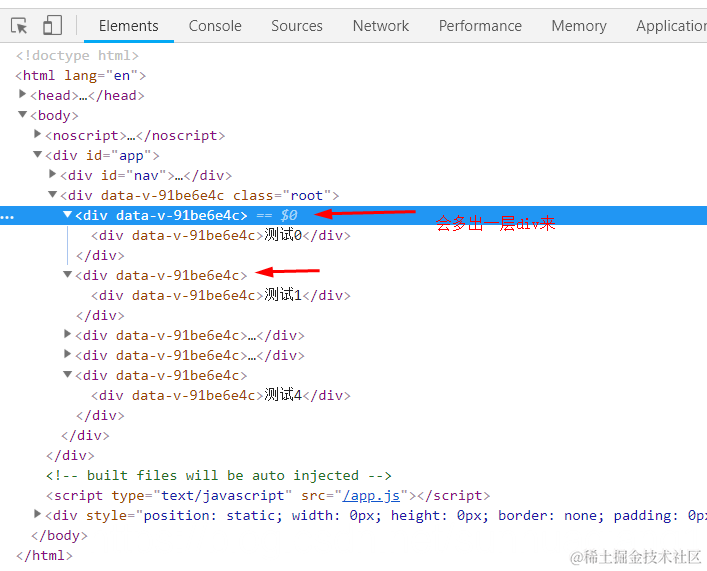Select the div containing 测试0 text
The image size is (707, 571).
[220, 235]
